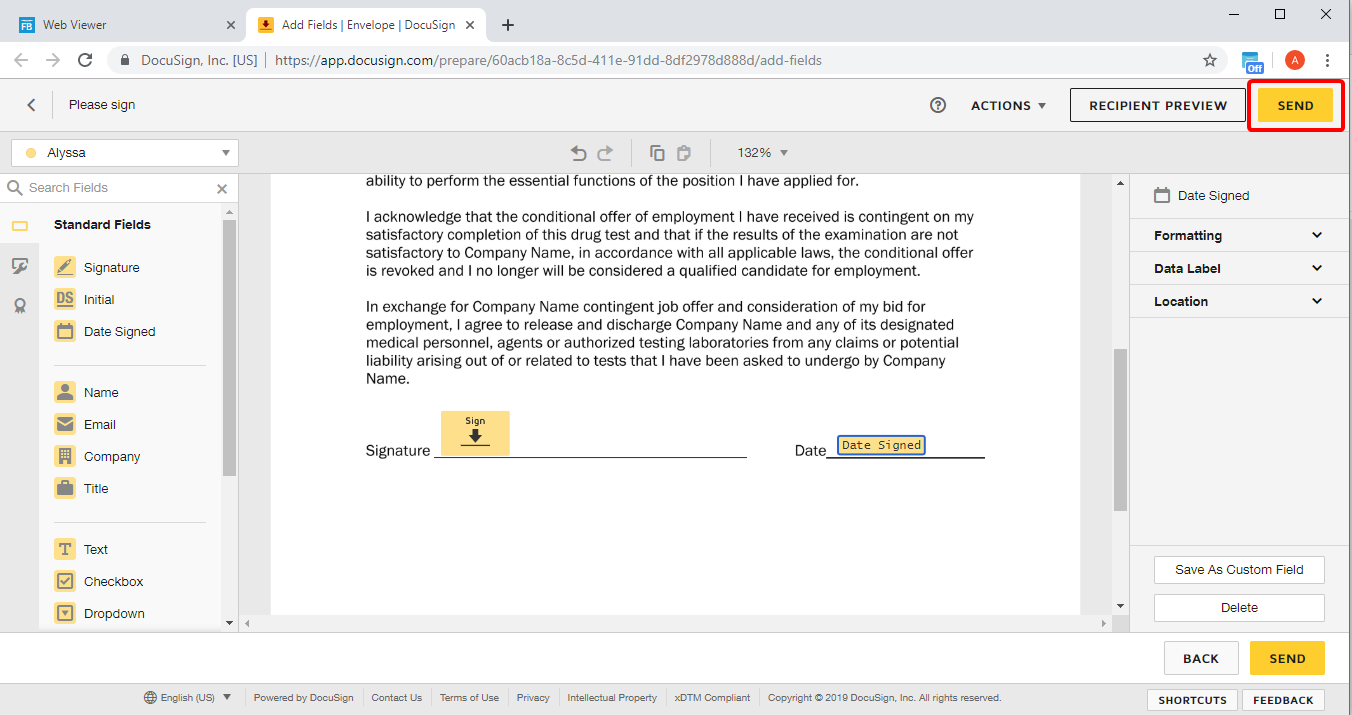Click the undo arrow icon
The height and width of the screenshot is (715, 1352).
pyautogui.click(x=578, y=153)
